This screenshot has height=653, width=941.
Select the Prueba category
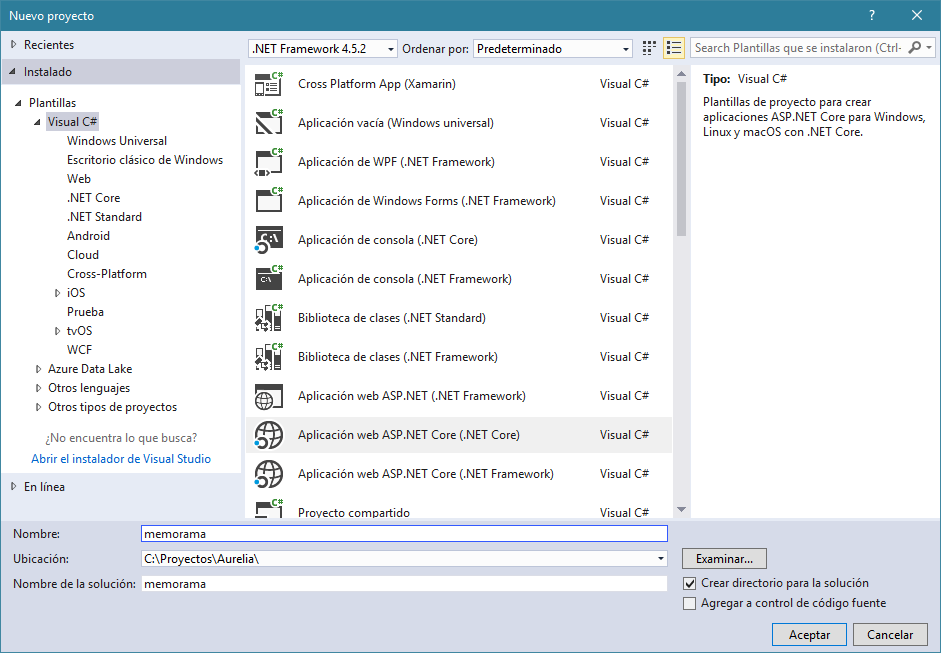pos(85,312)
